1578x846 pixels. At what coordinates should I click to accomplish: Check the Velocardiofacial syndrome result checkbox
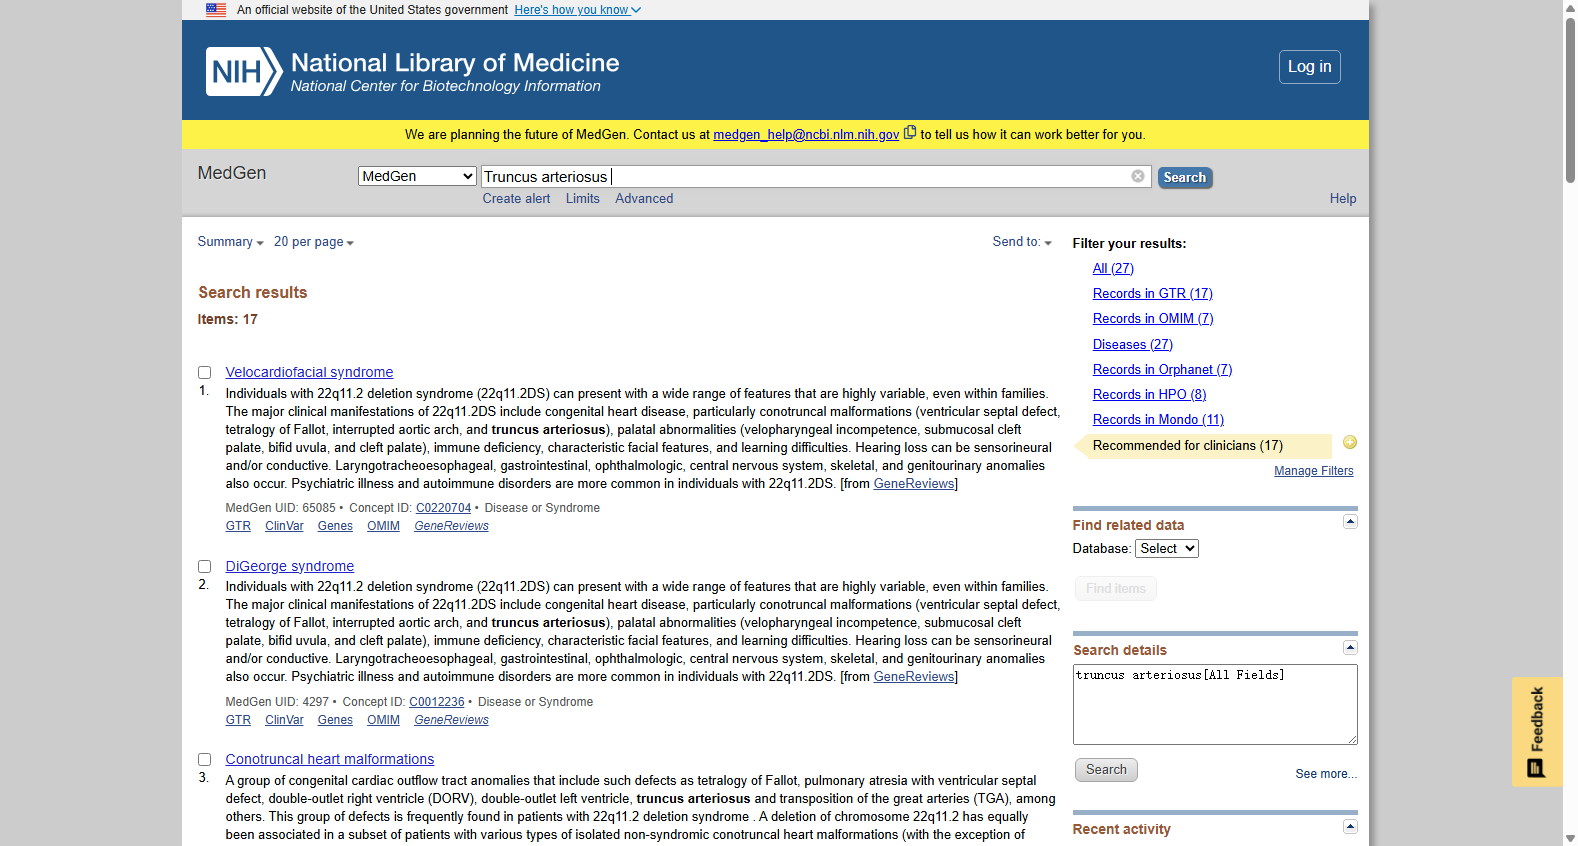point(204,372)
